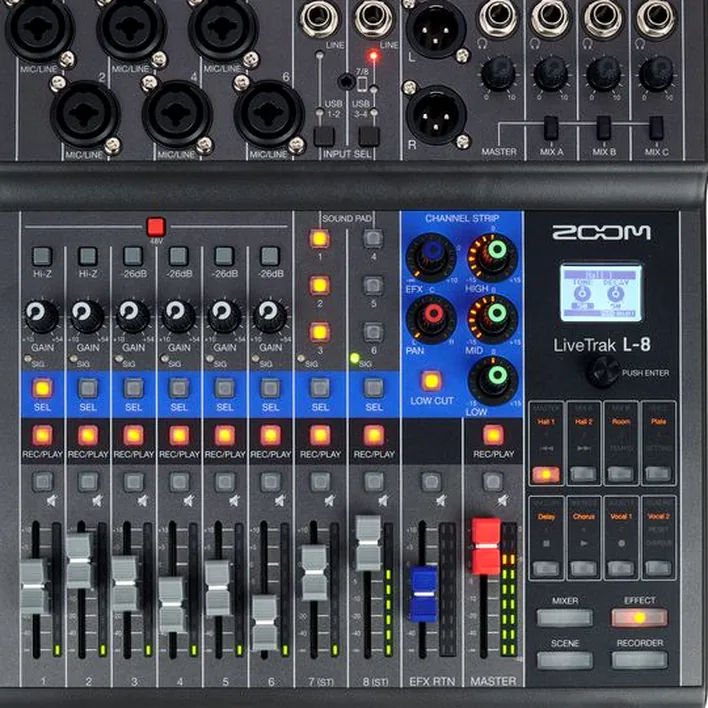This screenshot has height=708, width=708.
Task: Toggle Hi-Z on channel 2
Action: coord(88,256)
